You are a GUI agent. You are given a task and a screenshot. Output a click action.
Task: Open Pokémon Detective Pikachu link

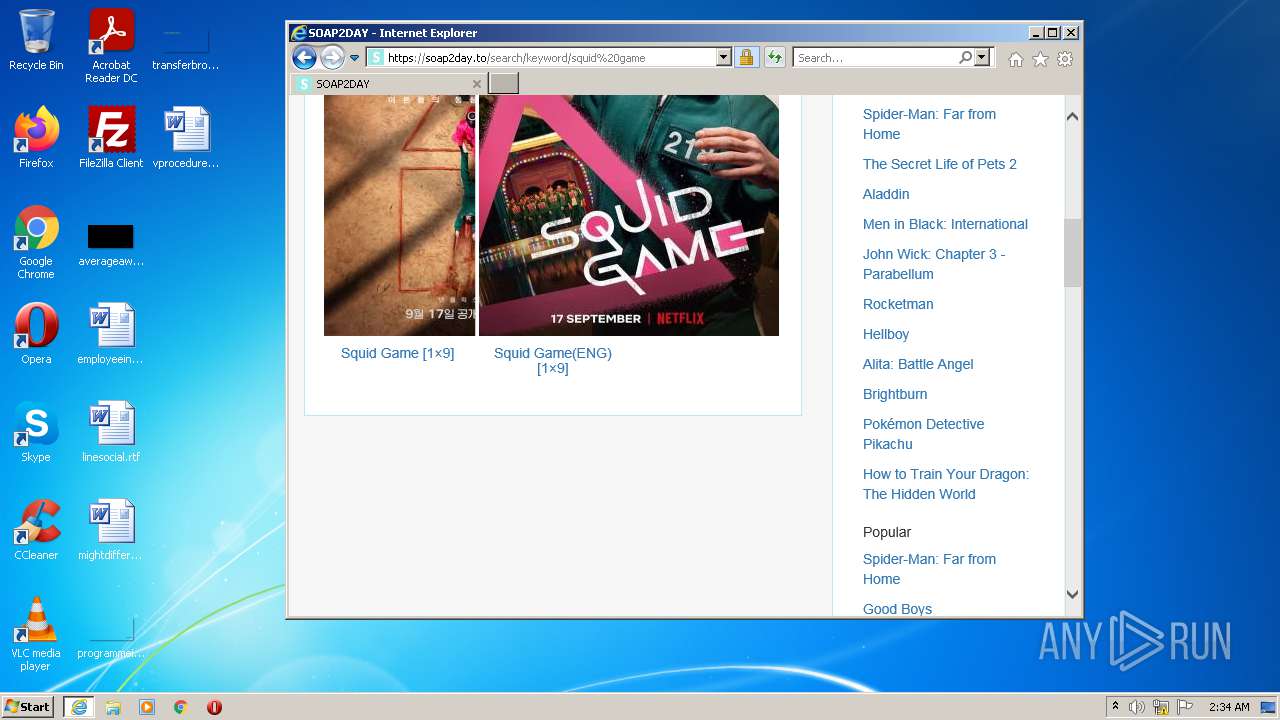[923, 434]
